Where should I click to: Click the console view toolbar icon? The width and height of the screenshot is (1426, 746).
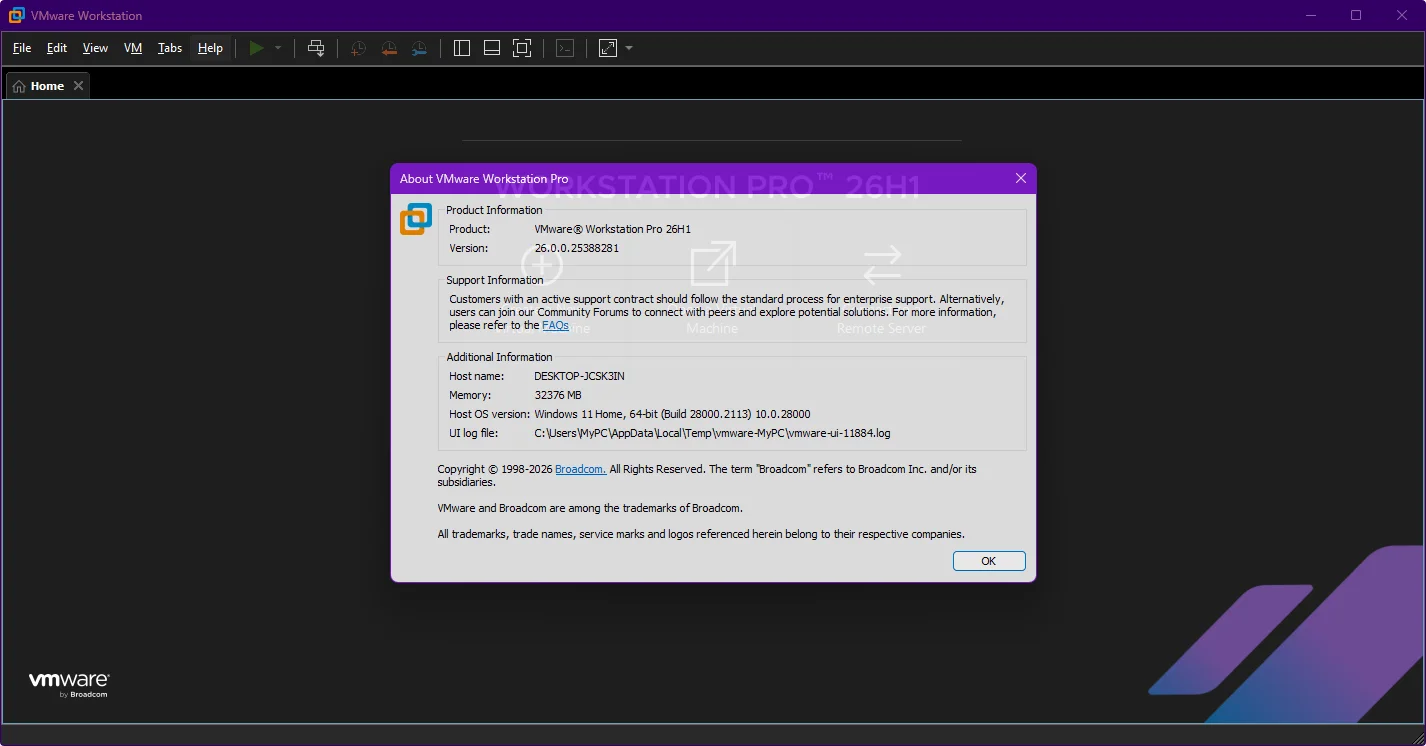565,48
